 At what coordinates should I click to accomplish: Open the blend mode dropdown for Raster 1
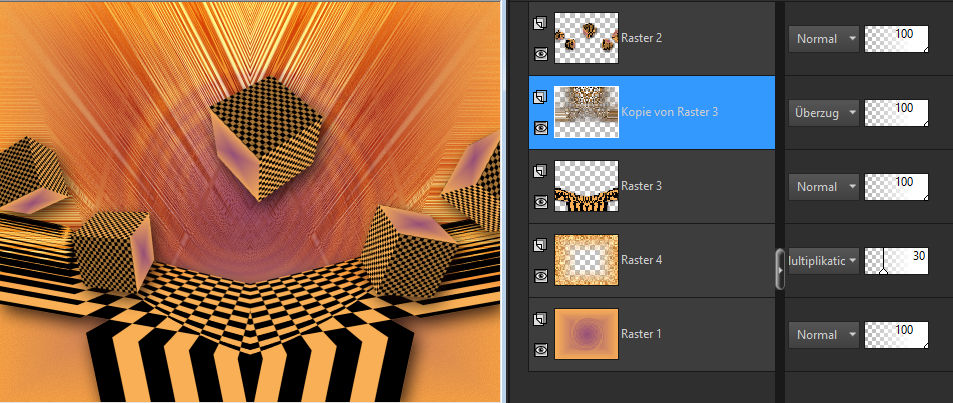tap(824, 335)
